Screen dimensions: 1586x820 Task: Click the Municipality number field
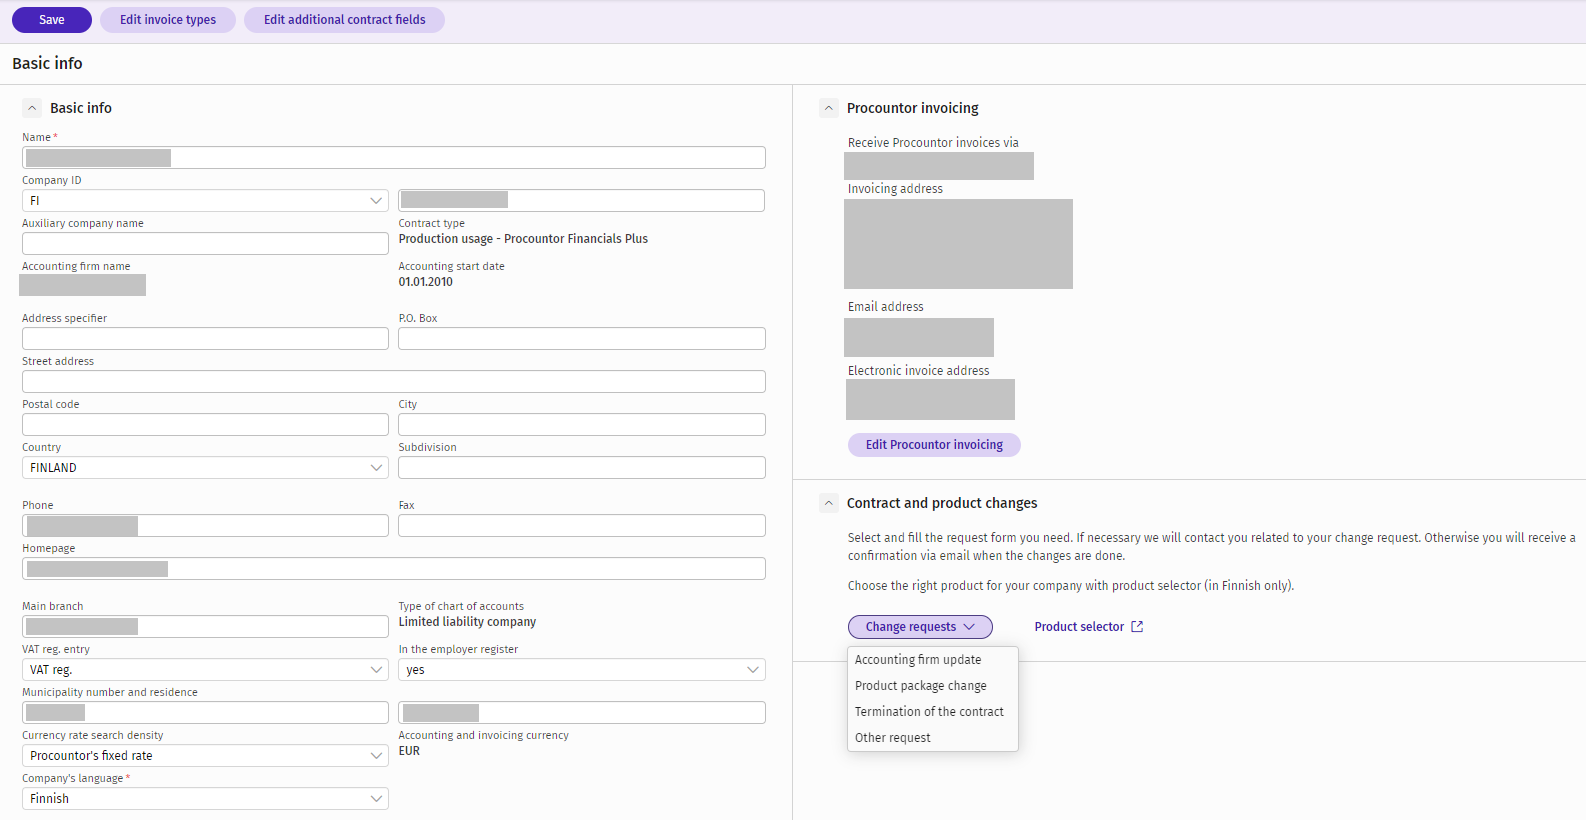point(205,713)
